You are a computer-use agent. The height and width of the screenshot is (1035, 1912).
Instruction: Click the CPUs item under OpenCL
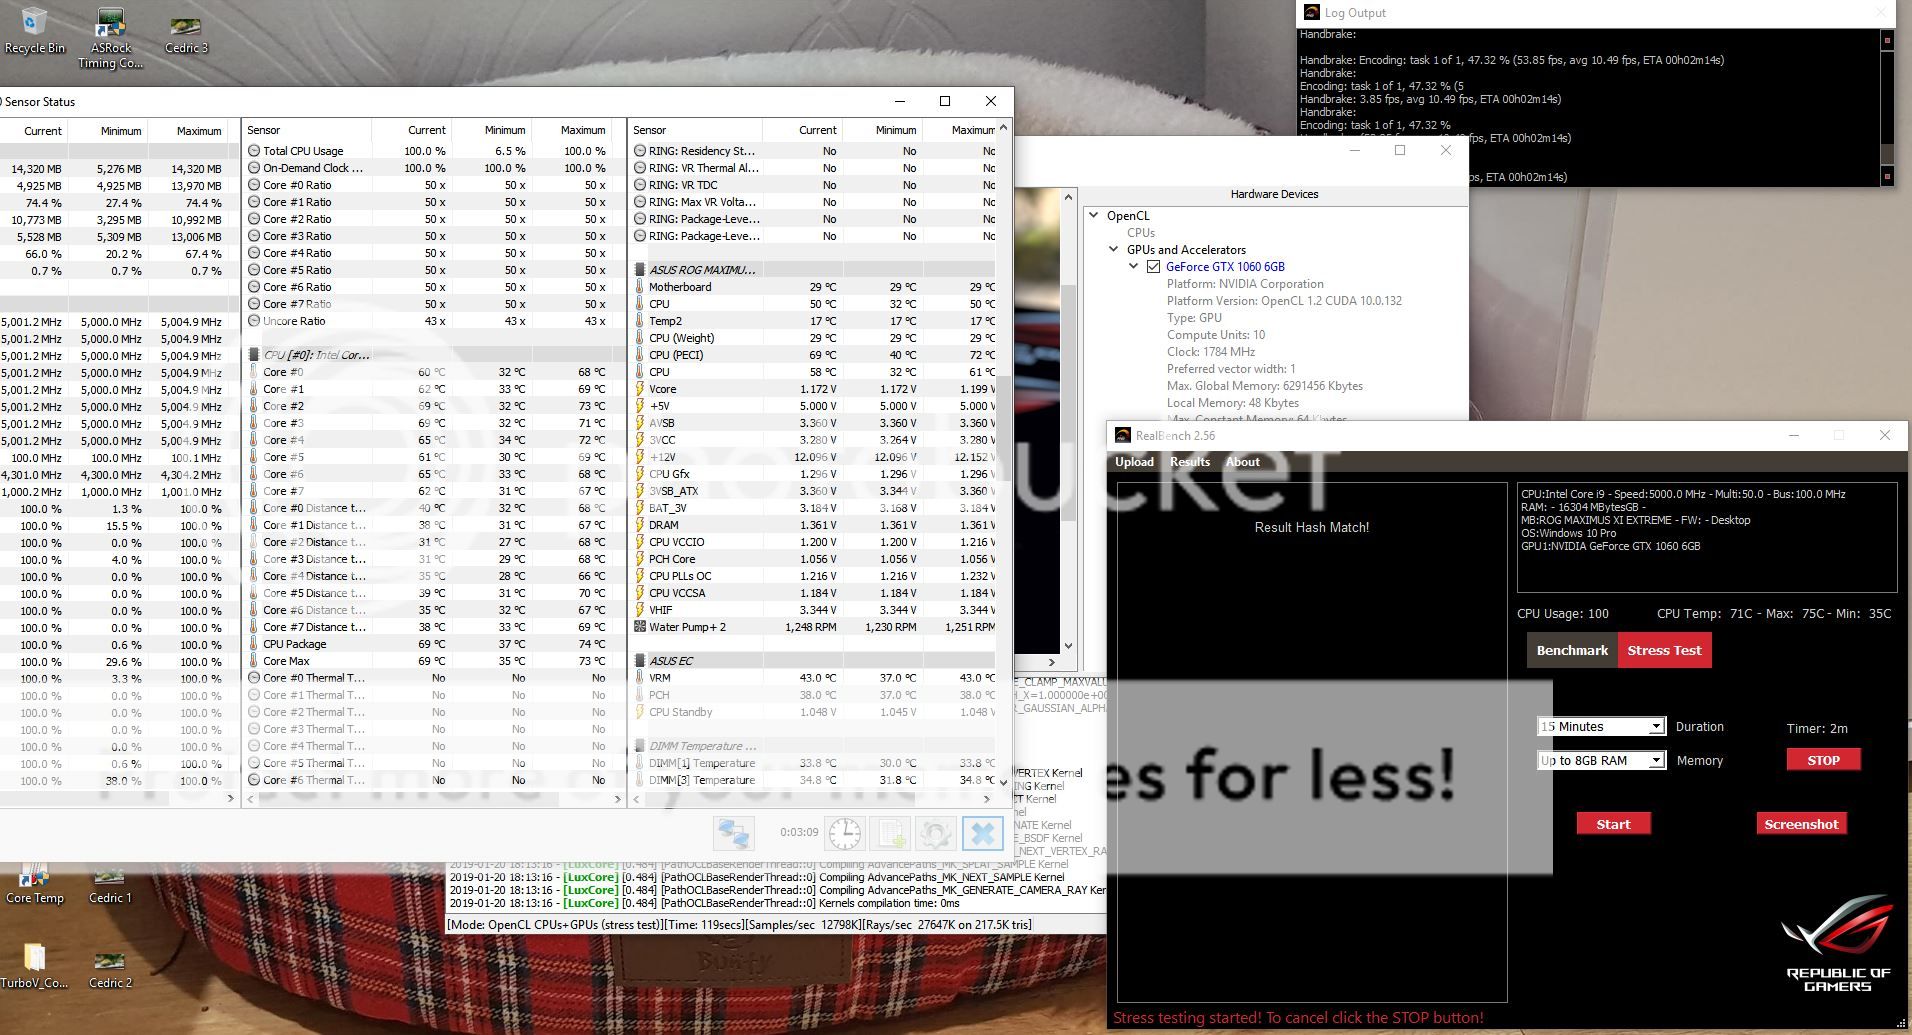coord(1141,233)
